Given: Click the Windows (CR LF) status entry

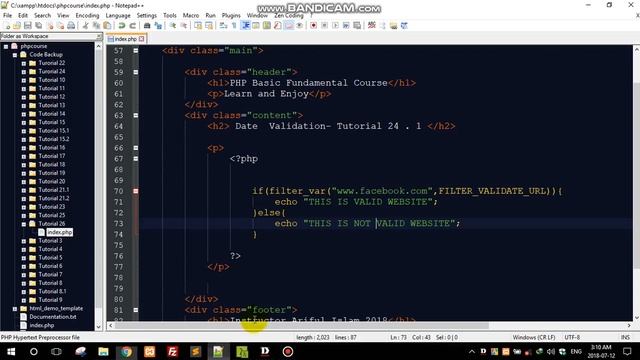Looking at the screenshot, I should (534, 338).
